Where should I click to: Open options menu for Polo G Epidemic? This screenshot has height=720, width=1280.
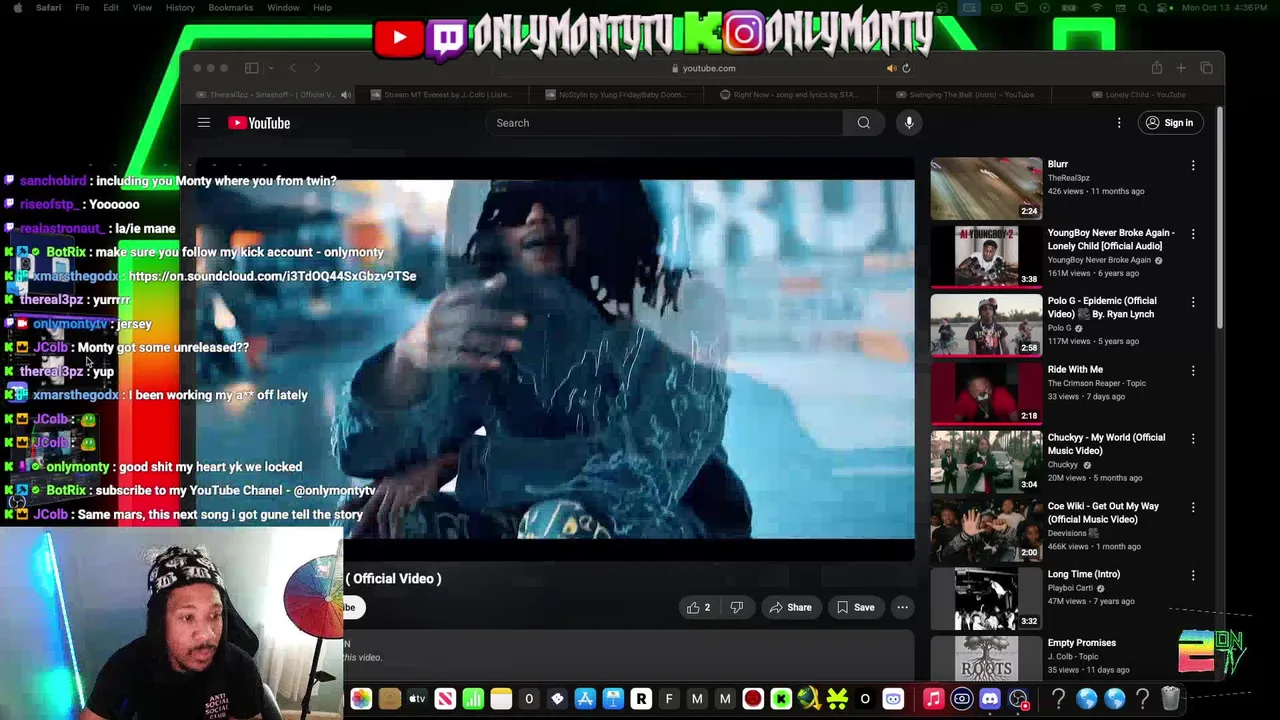(1193, 302)
